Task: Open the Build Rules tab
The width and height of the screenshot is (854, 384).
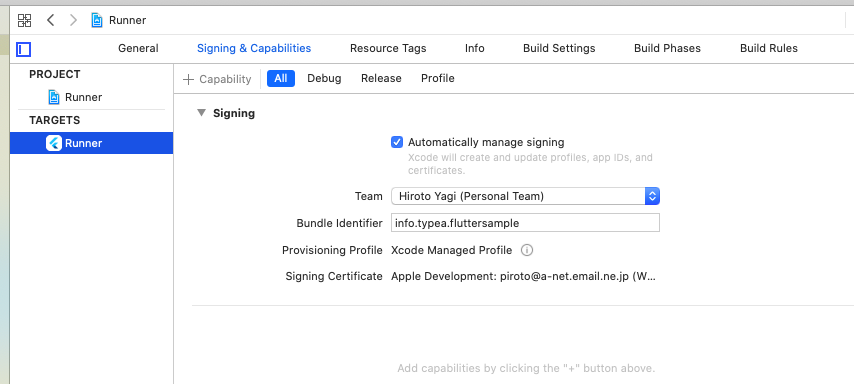Action: tap(768, 48)
